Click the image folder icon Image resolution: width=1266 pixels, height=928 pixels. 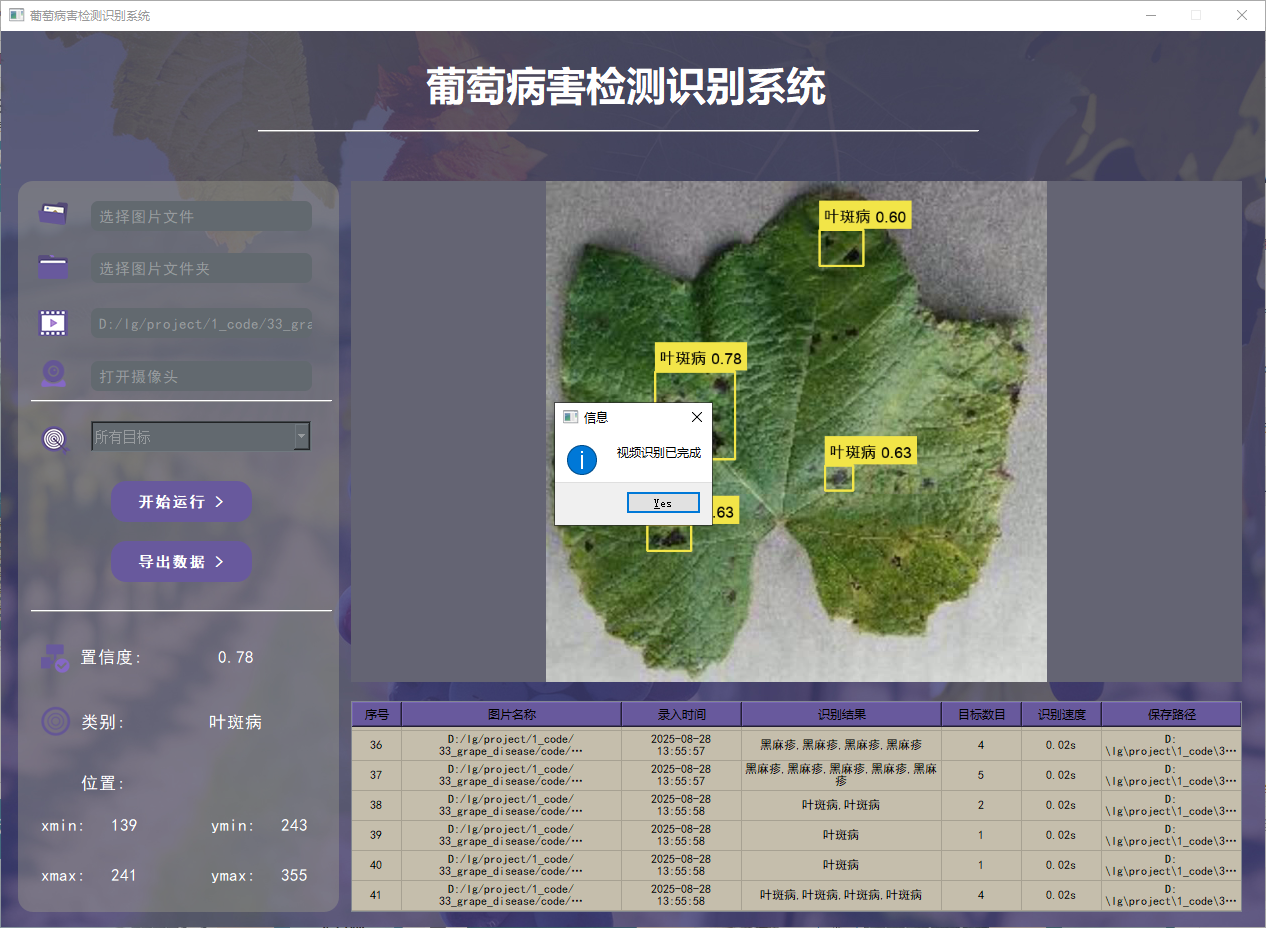[53, 267]
